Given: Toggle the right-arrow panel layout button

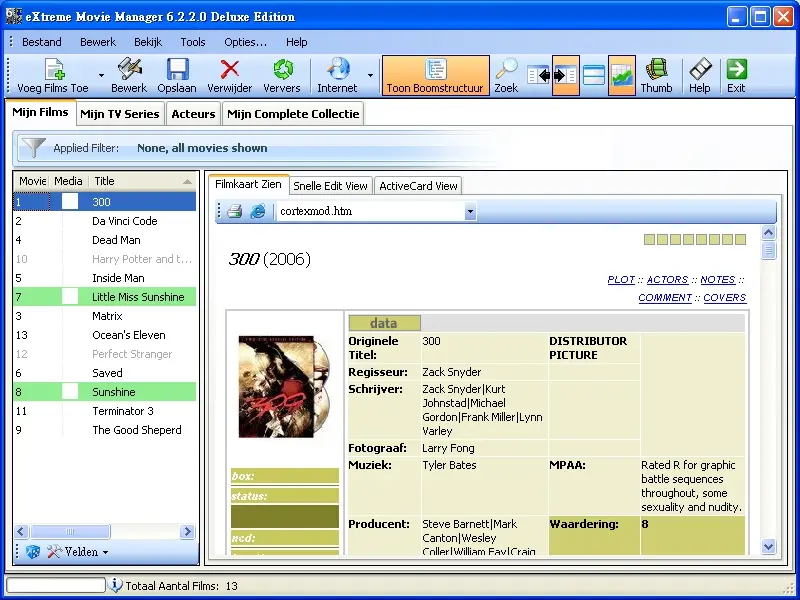Looking at the screenshot, I should (566, 76).
